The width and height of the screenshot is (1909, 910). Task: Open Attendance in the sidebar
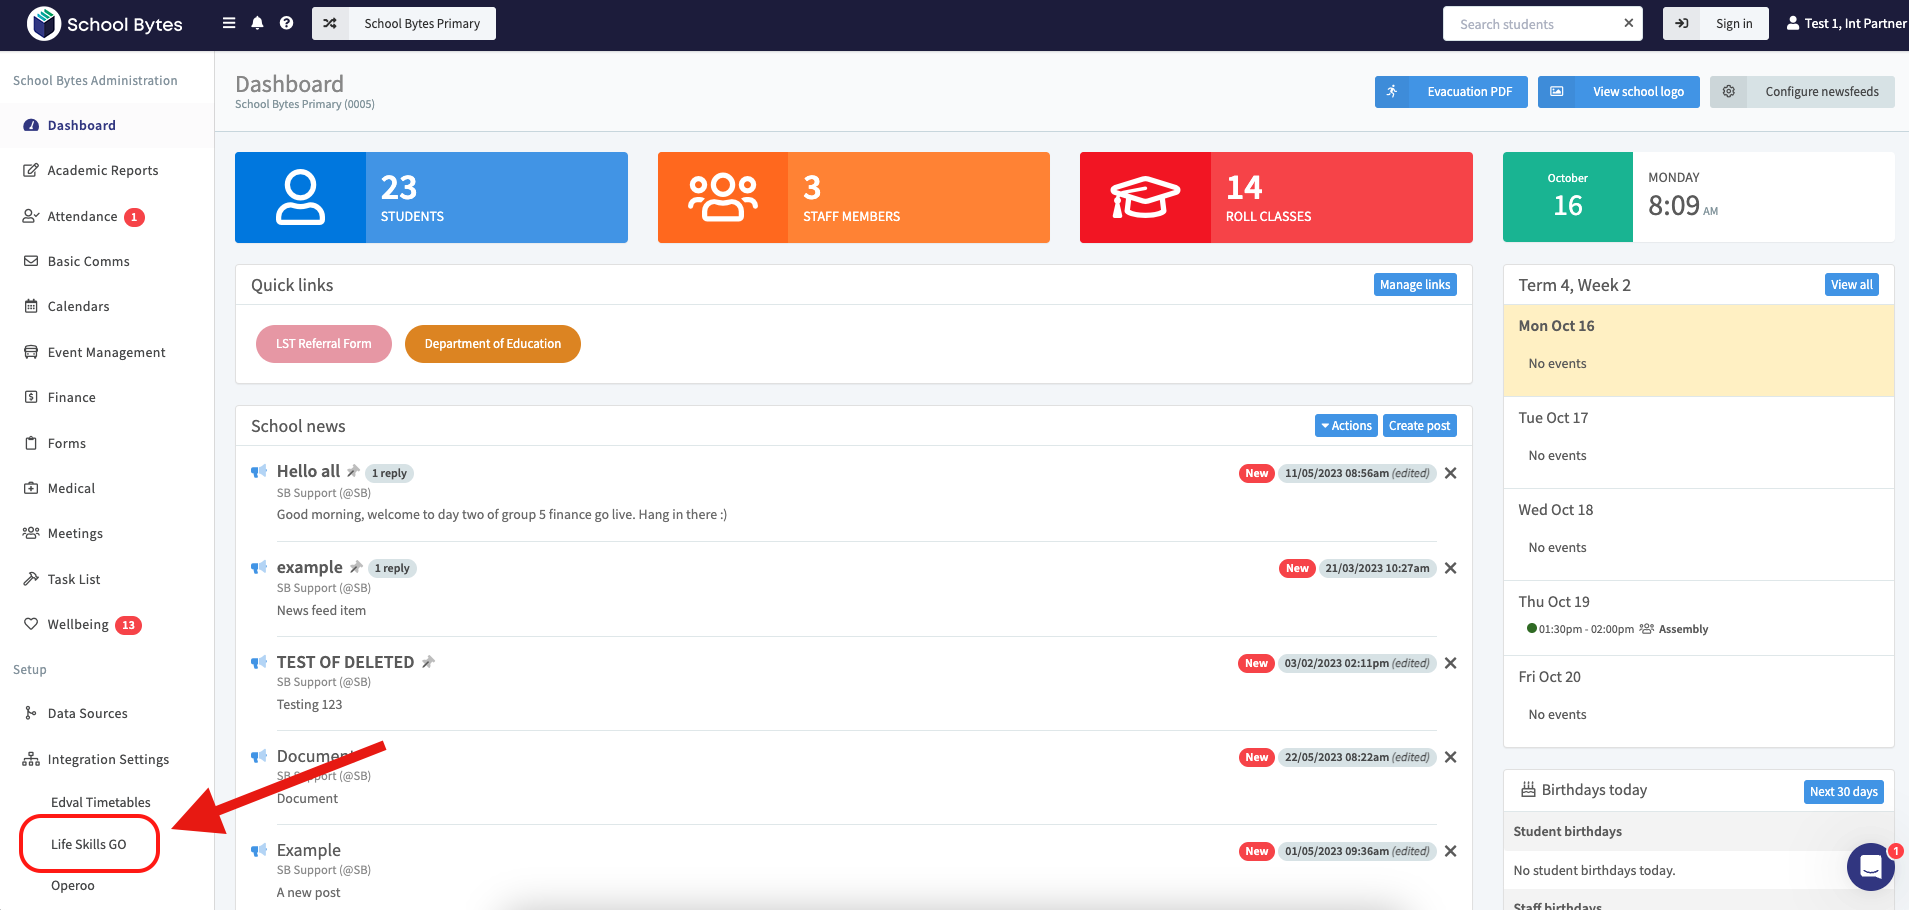pos(82,216)
